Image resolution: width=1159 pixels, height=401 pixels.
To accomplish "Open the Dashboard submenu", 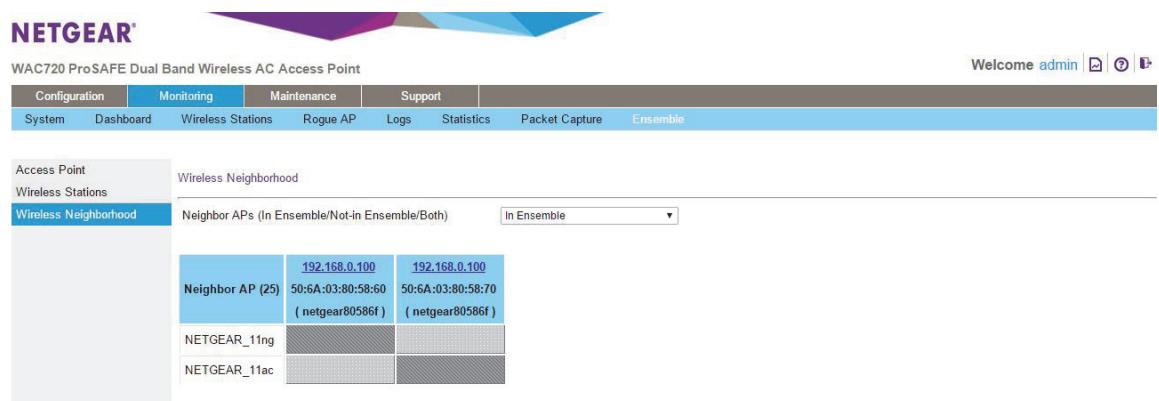I will [x=123, y=119].
